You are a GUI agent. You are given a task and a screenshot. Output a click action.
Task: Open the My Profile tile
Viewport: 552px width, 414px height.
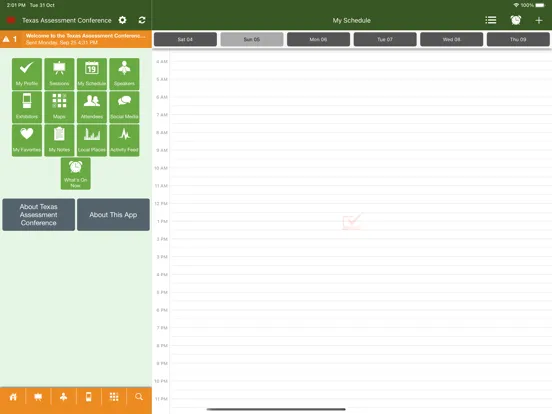click(27, 74)
